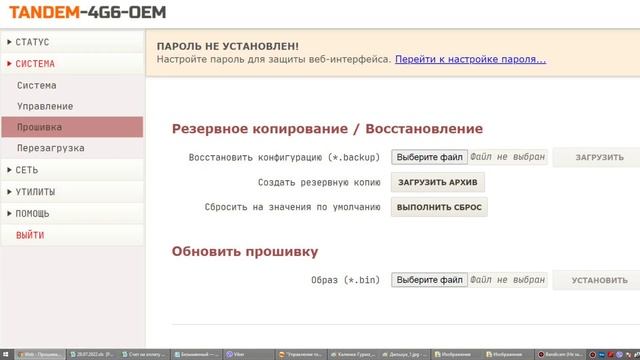Collapse the СИСТЕМА menu section
This screenshot has width=640, height=360.
[72, 64]
